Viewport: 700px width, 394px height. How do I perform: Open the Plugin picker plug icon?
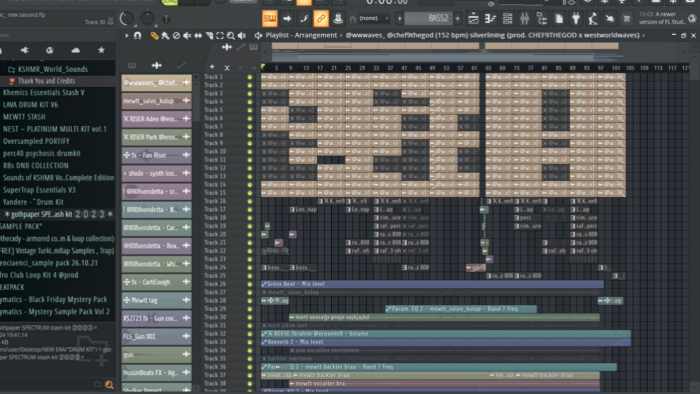(x=576, y=18)
